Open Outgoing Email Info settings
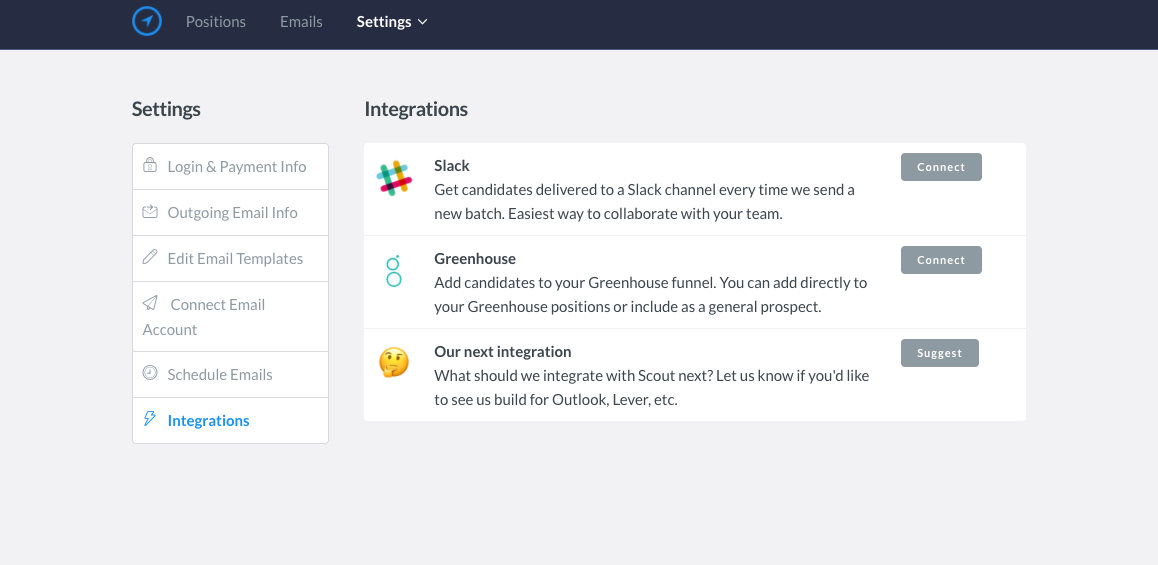Image resolution: width=1158 pixels, height=565 pixels. pos(230,213)
